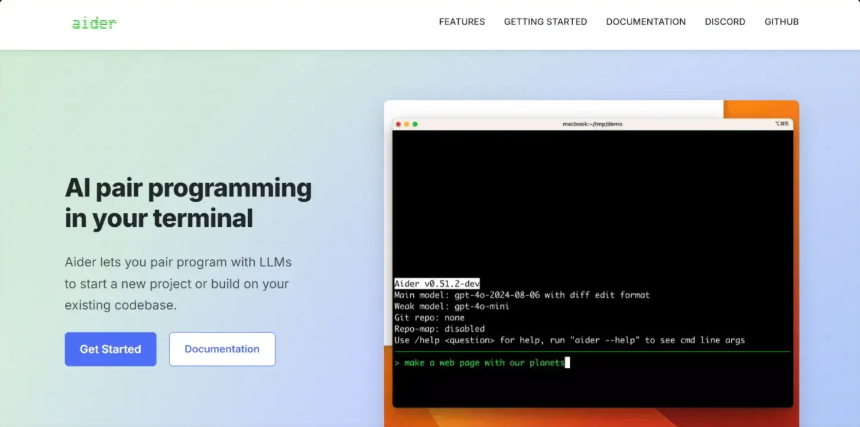Image resolution: width=860 pixels, height=427 pixels.
Task: Open Documentation from the top navigation
Action: (x=645, y=22)
